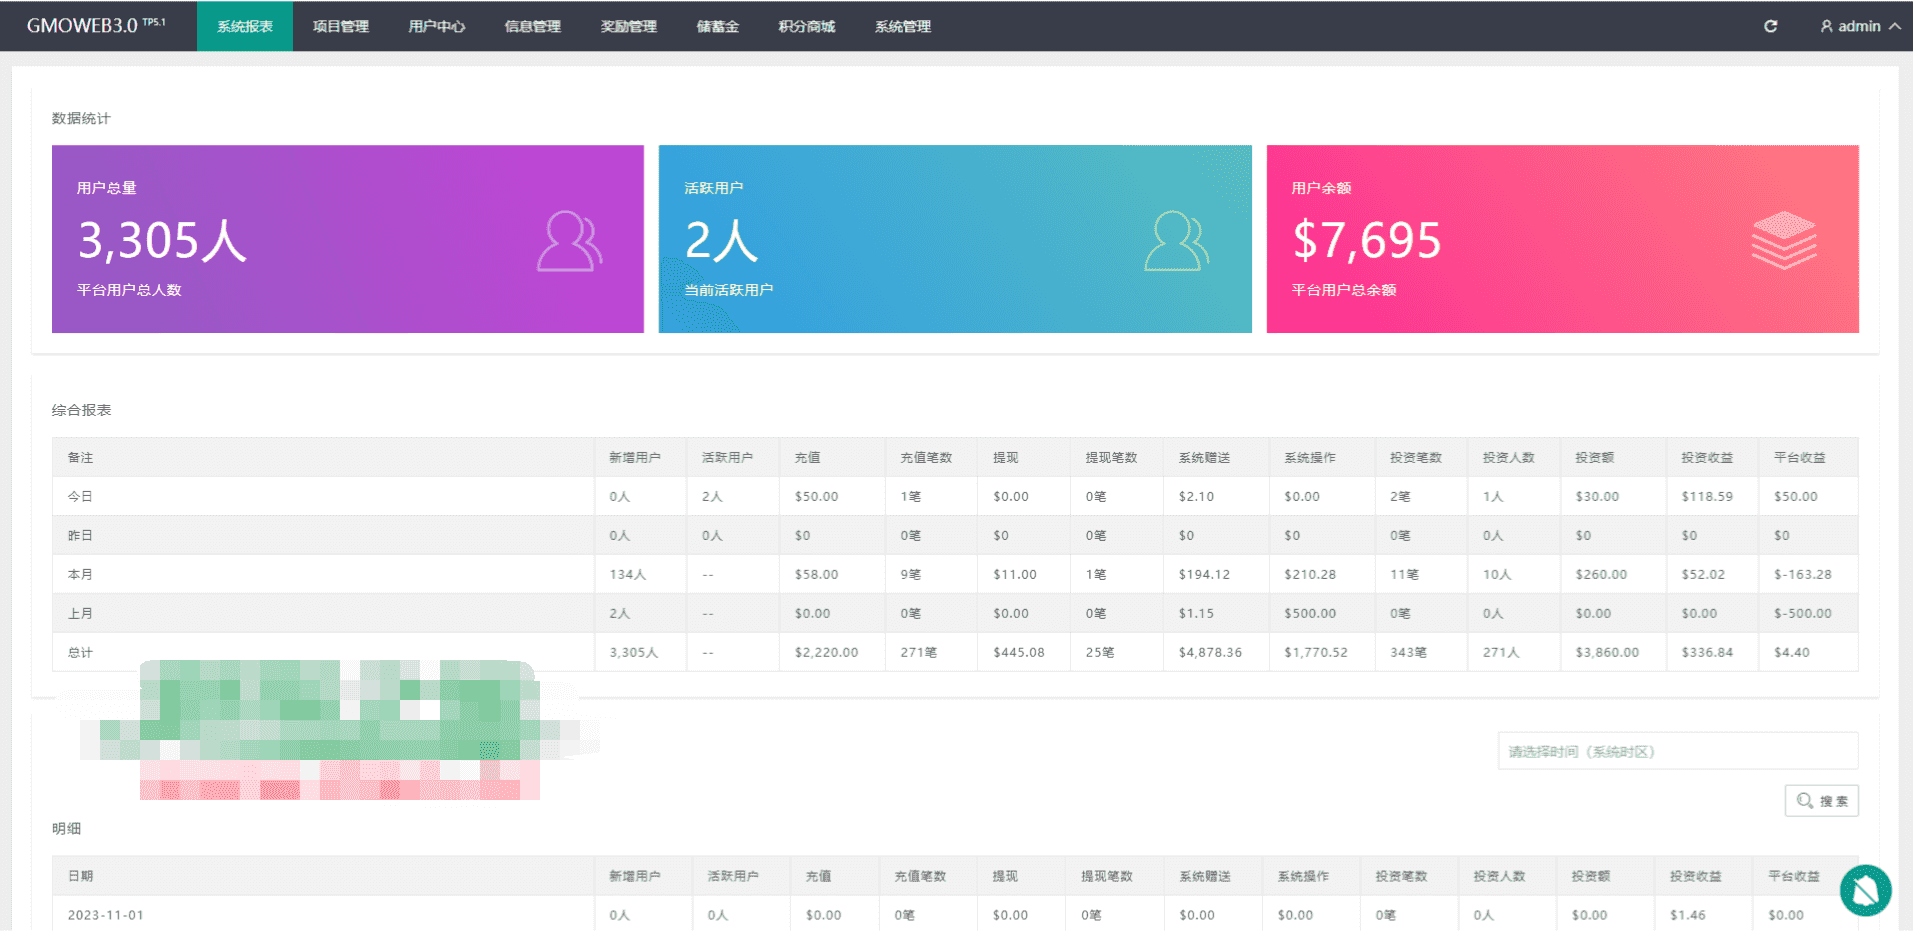Click the 数据统计 section heading
This screenshot has height=934, width=1913.
(x=81, y=118)
